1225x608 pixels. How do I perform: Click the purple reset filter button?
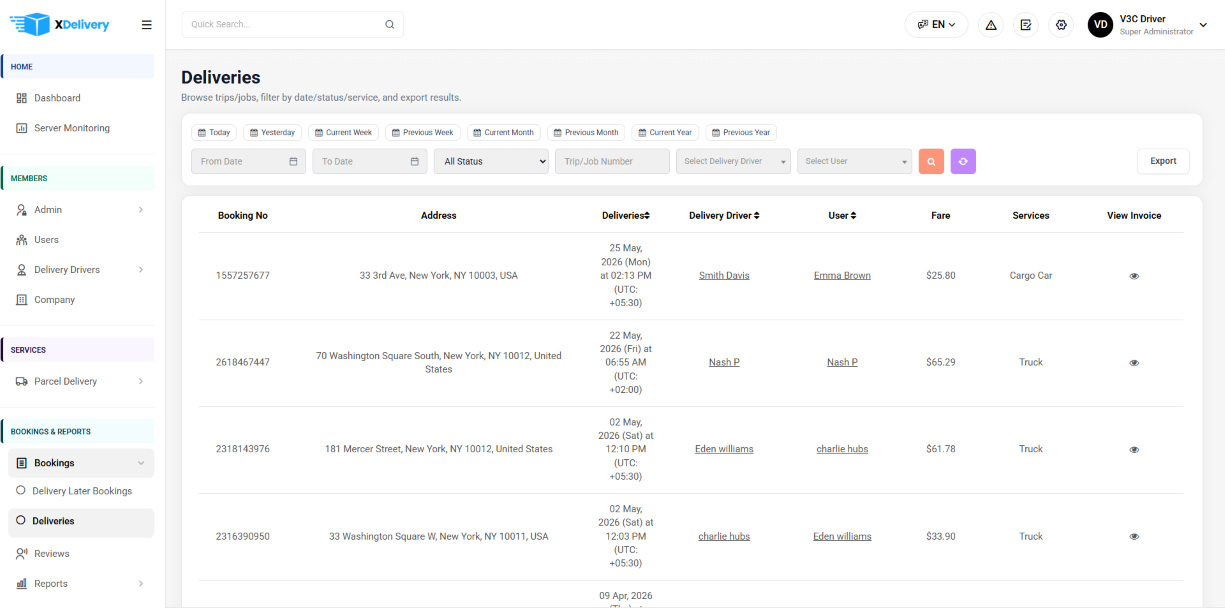(x=963, y=161)
